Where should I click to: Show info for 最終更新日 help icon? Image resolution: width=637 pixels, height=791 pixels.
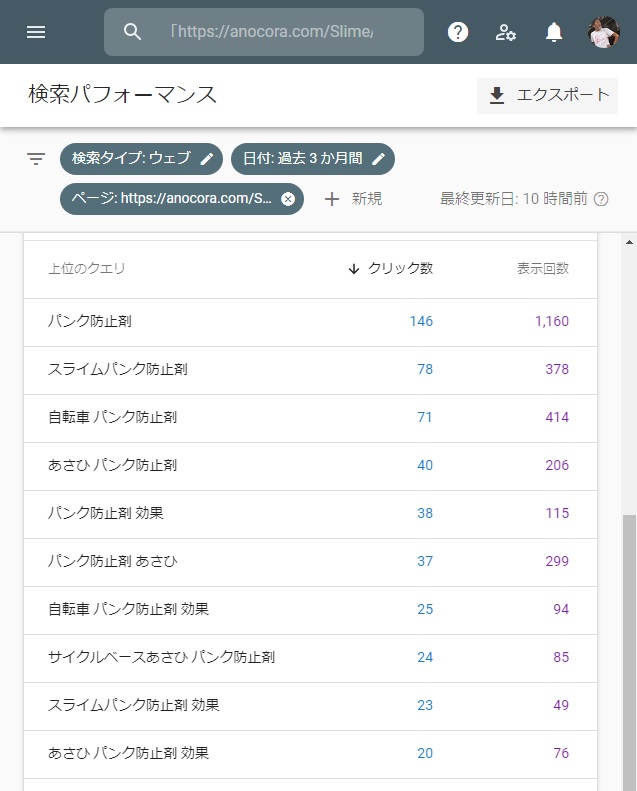601,199
